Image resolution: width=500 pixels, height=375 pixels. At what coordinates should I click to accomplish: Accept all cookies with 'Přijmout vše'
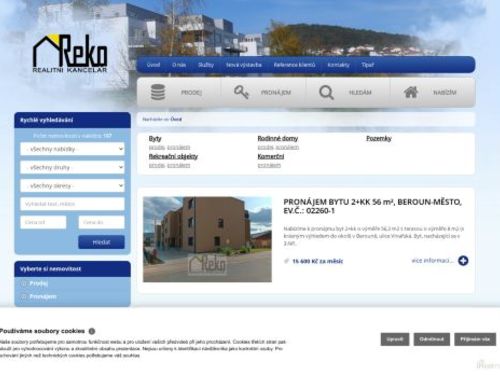point(475,339)
